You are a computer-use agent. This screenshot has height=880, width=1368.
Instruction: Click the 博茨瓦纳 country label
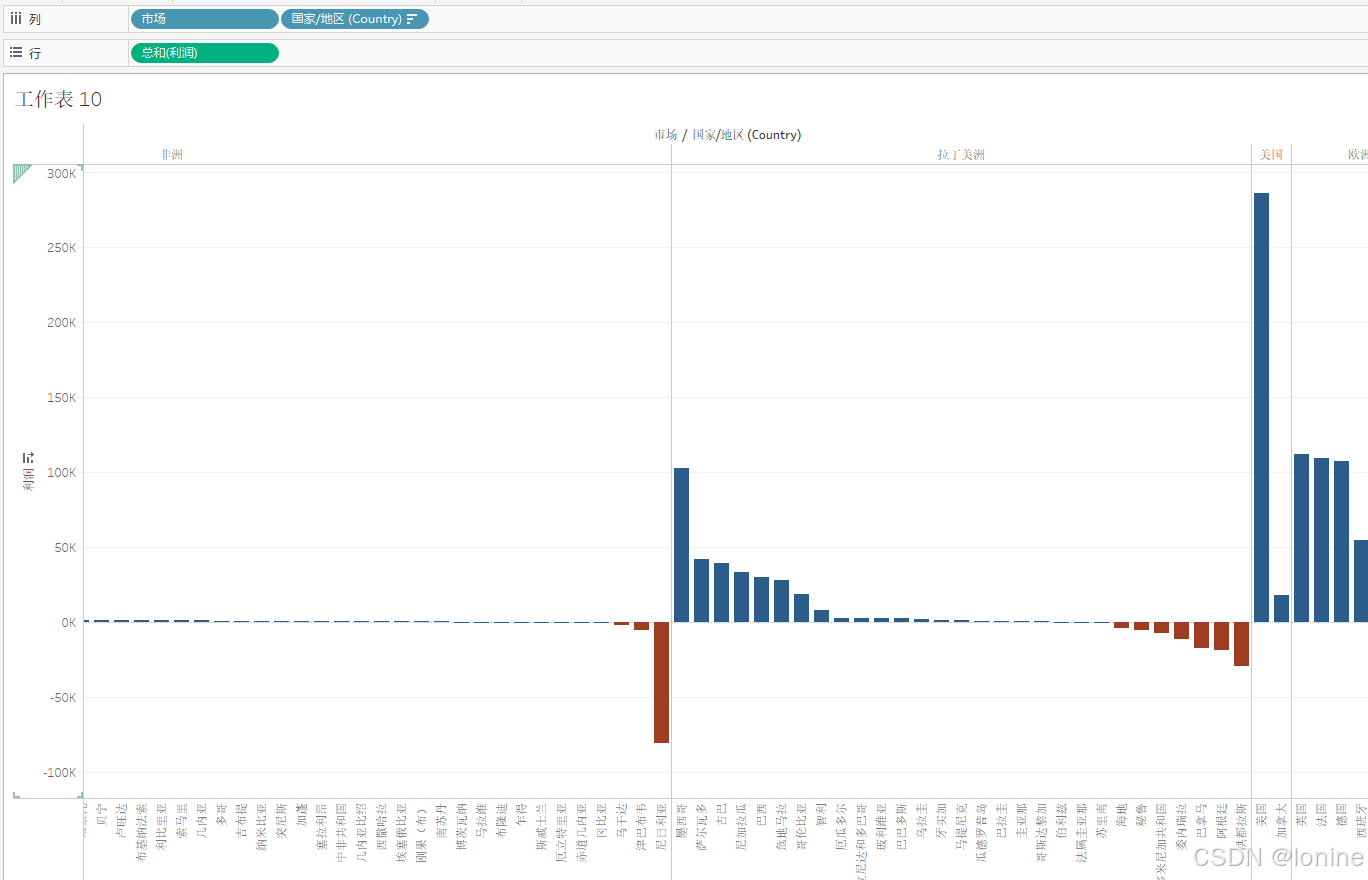click(461, 825)
